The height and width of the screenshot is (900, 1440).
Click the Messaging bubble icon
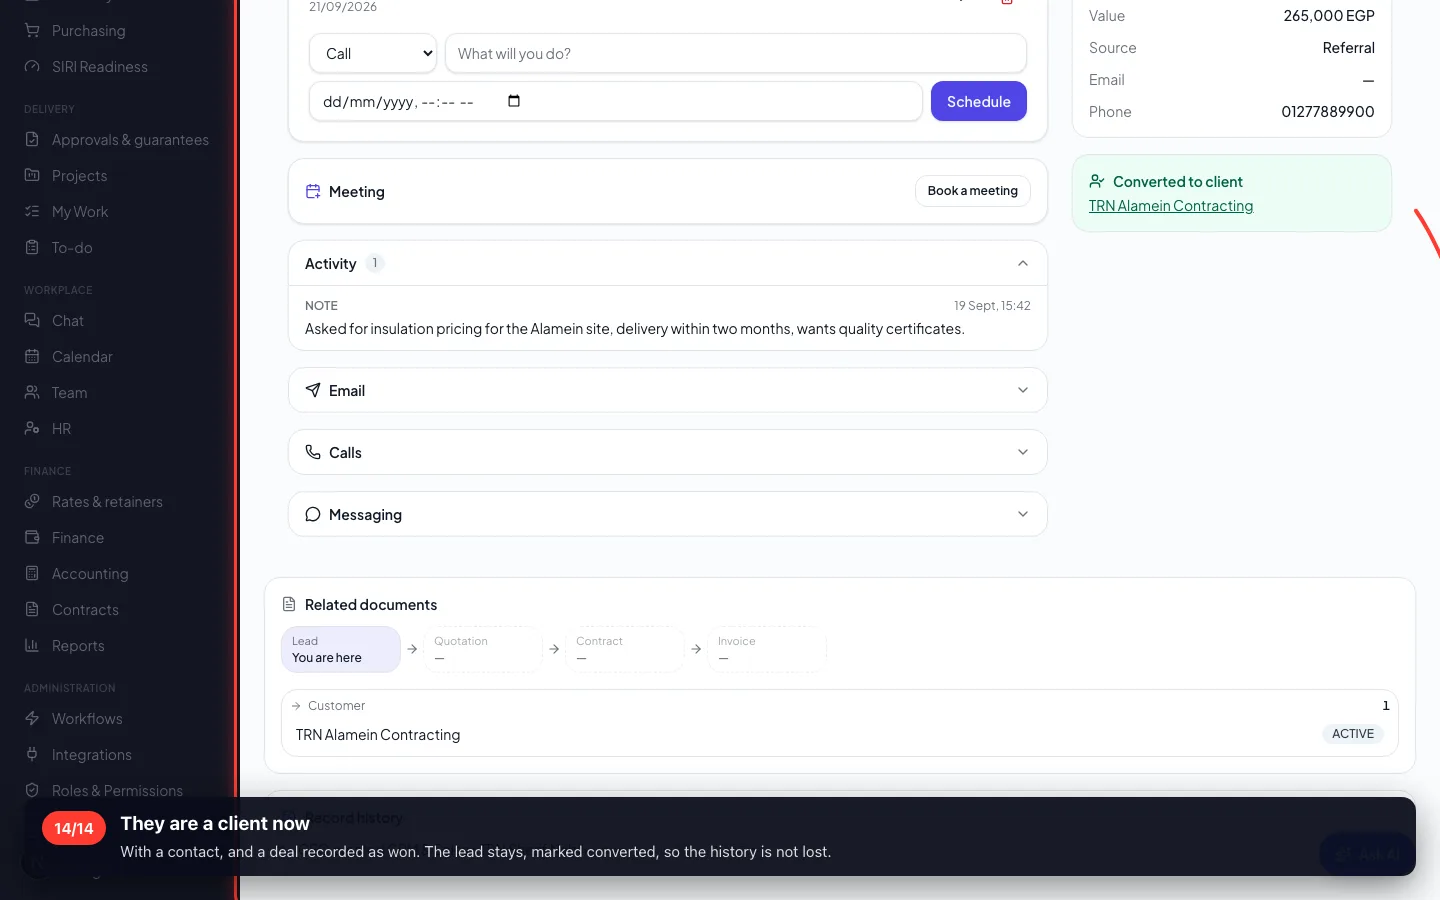pos(313,514)
